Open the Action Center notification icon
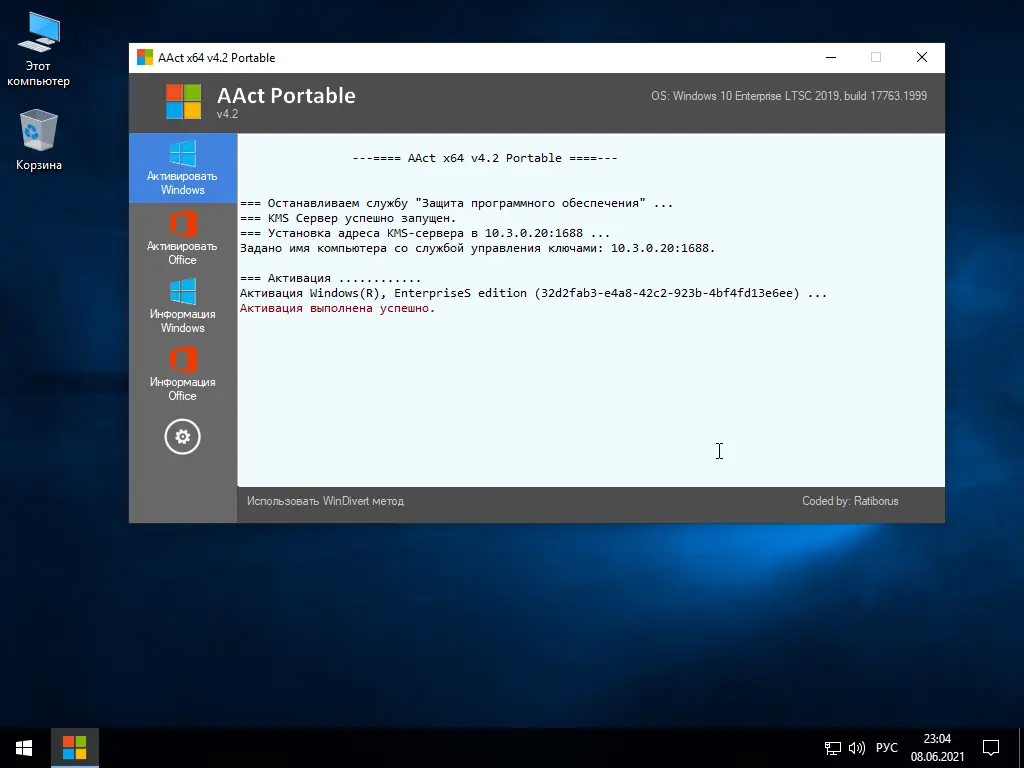 pyautogui.click(x=990, y=747)
